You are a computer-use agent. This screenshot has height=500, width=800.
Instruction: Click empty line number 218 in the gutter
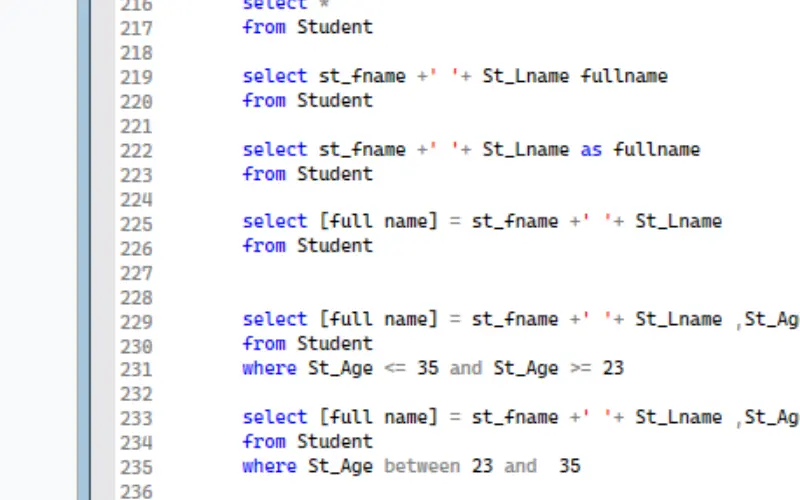pos(136,53)
